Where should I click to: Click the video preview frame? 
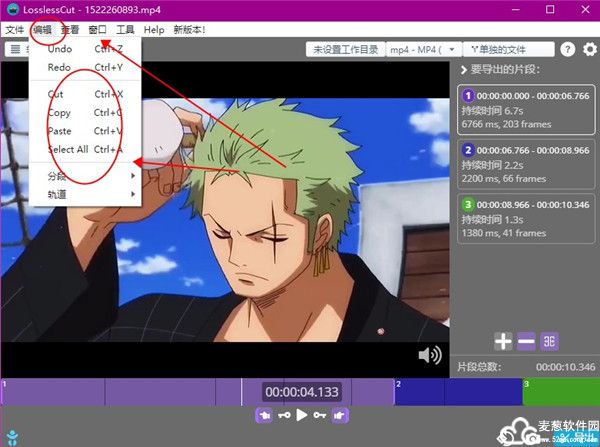[x=225, y=220]
